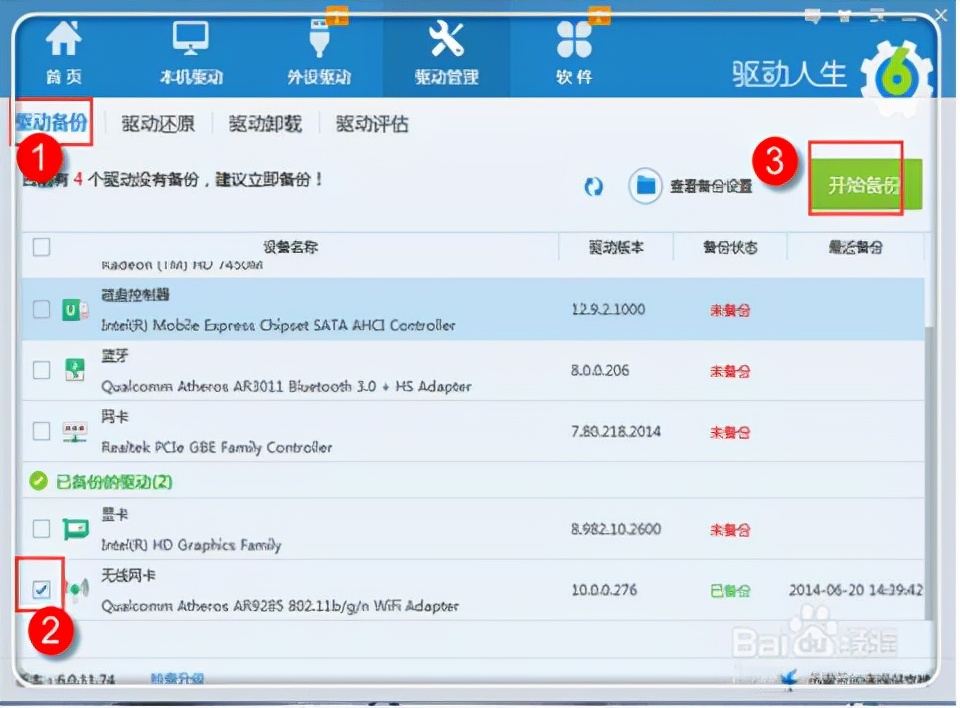Check the 磁盘控制器 SATA controller checkbox

[40, 309]
